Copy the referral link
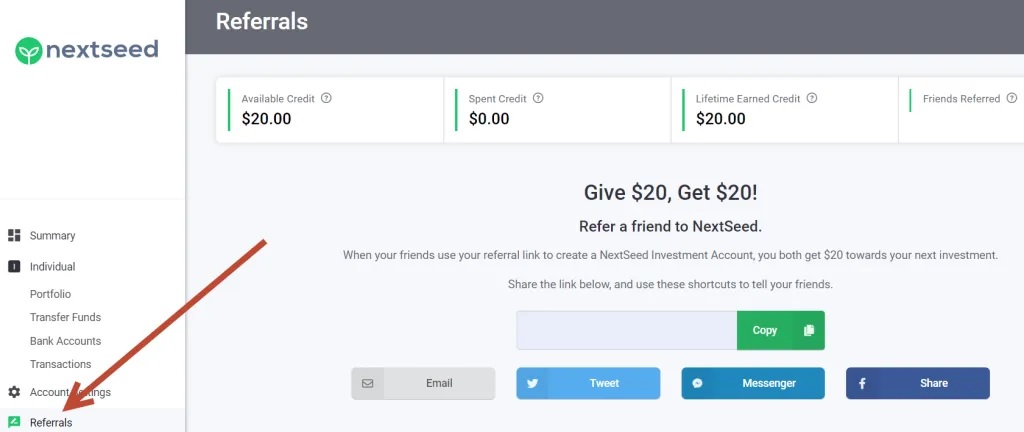Viewport: 1024px width, 432px height. tap(781, 330)
